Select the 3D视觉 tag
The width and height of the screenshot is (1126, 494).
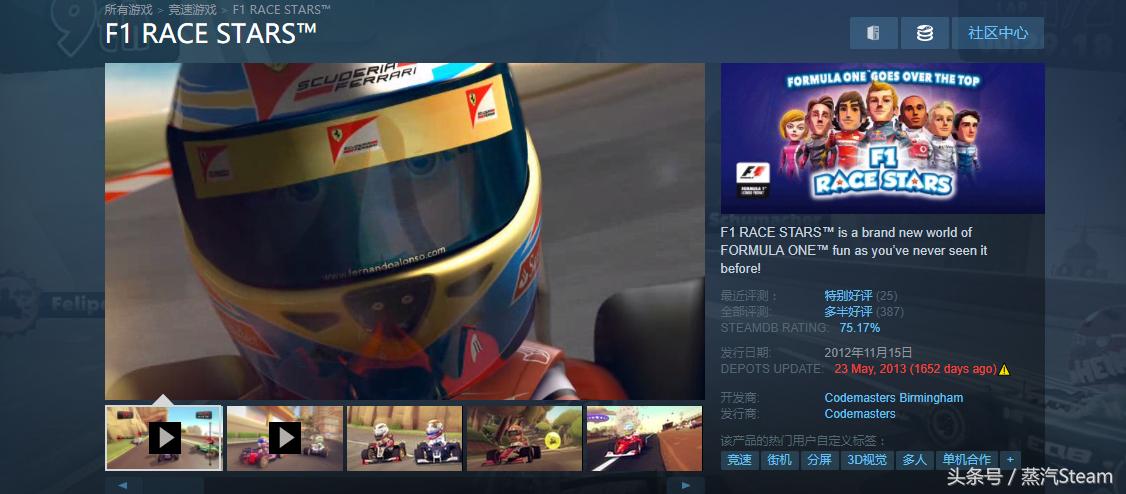pos(867,460)
